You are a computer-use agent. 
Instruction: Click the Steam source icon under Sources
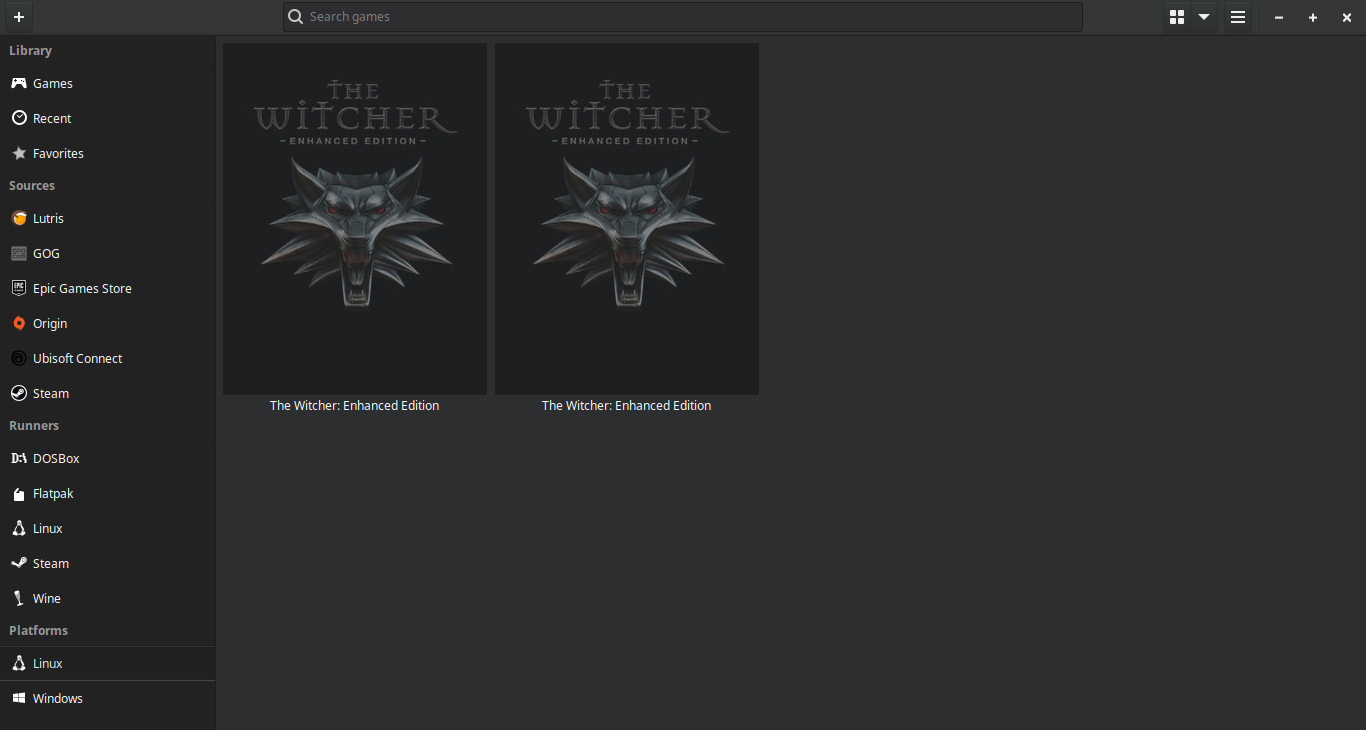click(x=19, y=393)
